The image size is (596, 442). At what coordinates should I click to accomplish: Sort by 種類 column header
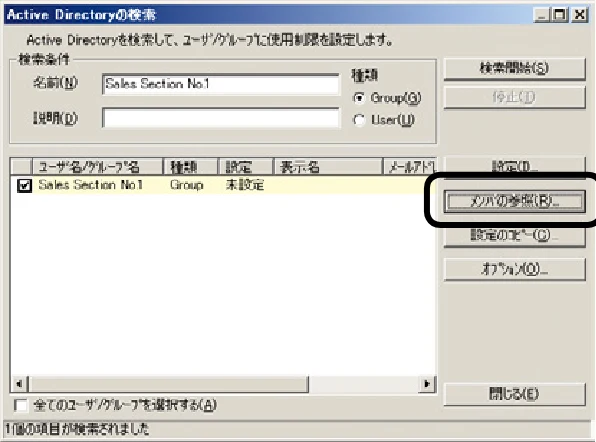190,167
